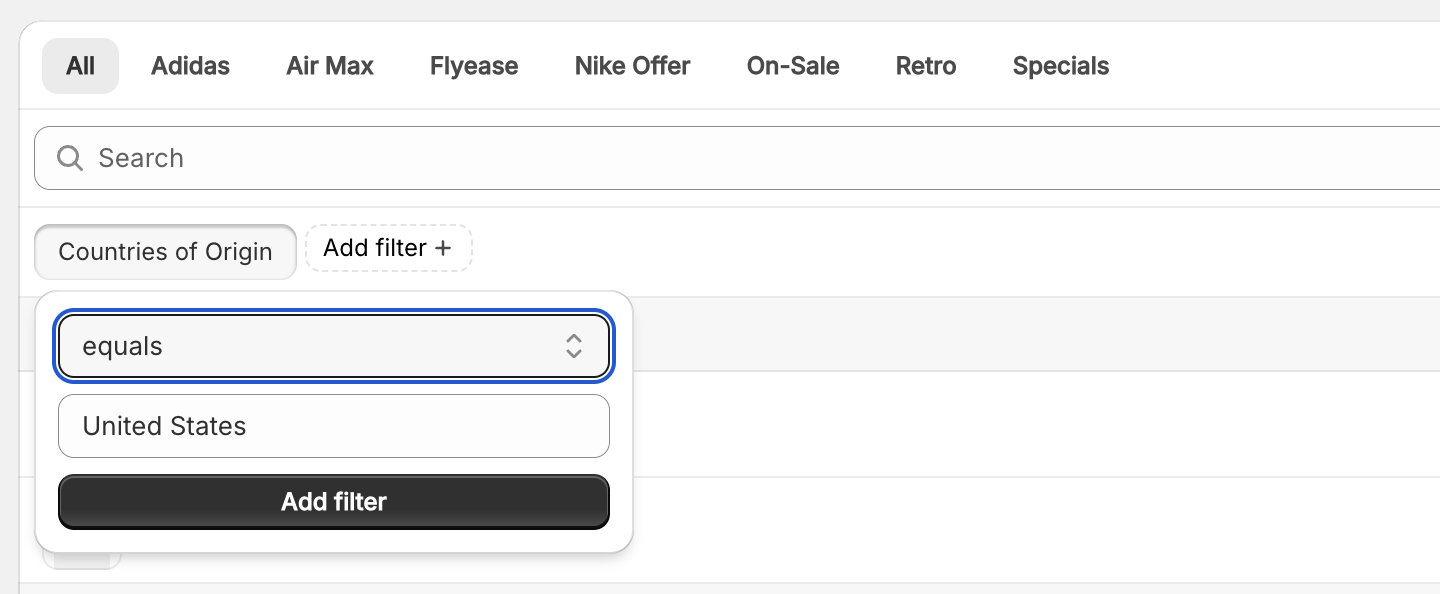Click the magnifying glass search icon

click(69, 158)
